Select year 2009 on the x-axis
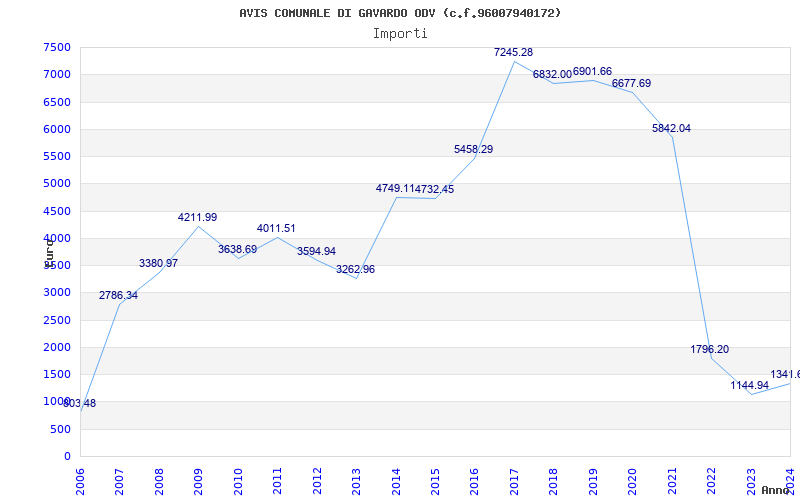800x500 pixels. pos(198,481)
